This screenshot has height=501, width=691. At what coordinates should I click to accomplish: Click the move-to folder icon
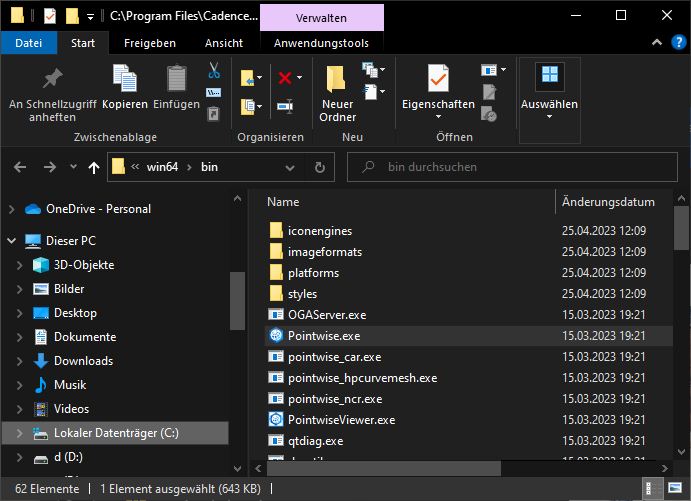248,78
